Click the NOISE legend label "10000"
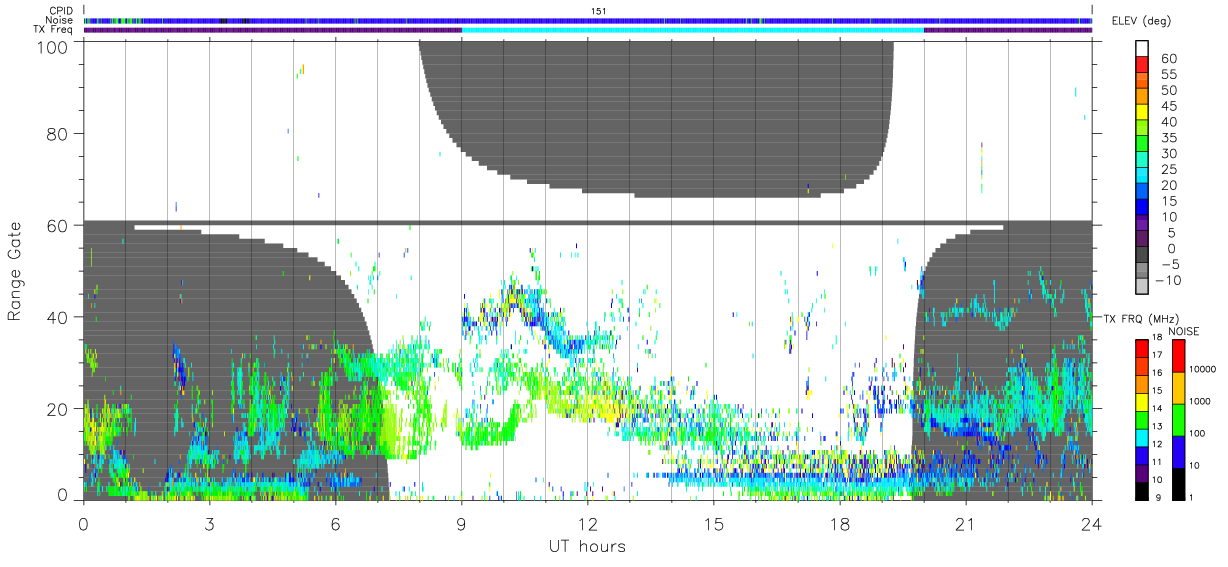The width and height of the screenshot is (1228, 567). pyautogui.click(x=1205, y=368)
